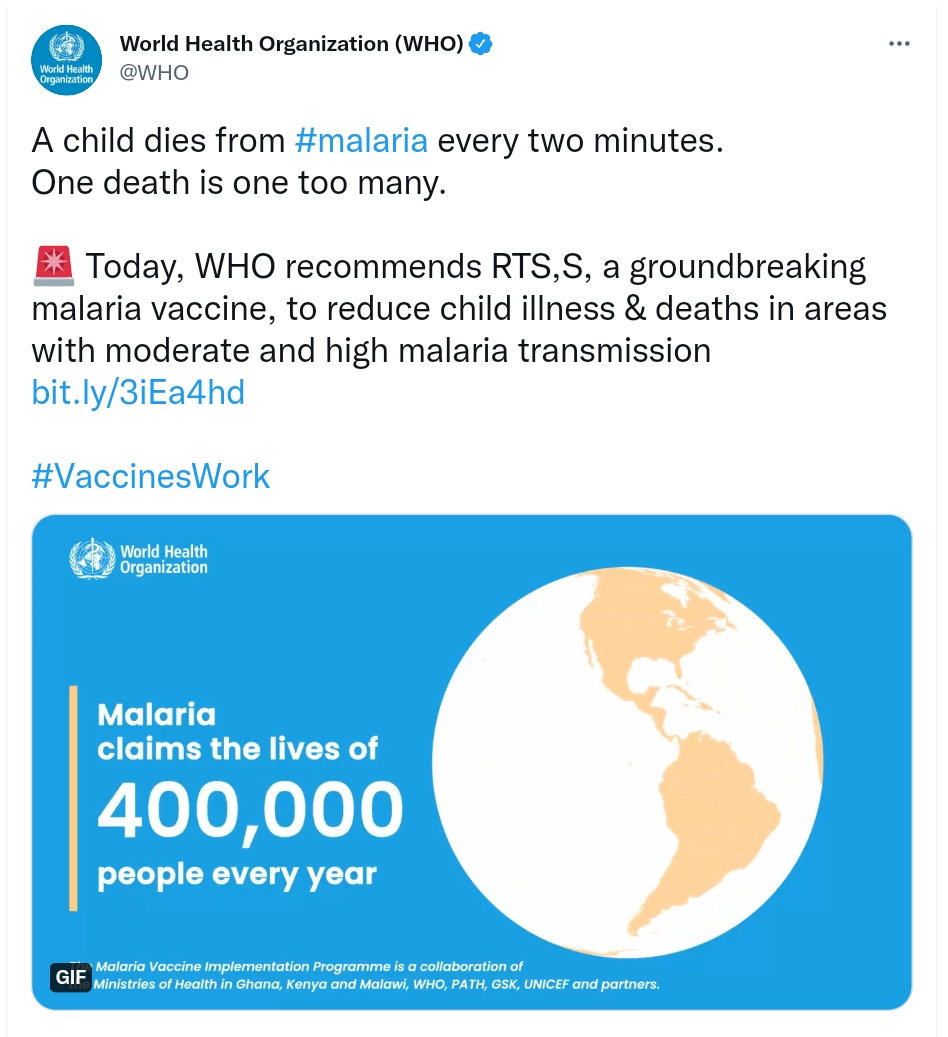Viewport: 948px width, 1037px height.
Task: Click the 'people every year' caption
Action: tap(236, 874)
